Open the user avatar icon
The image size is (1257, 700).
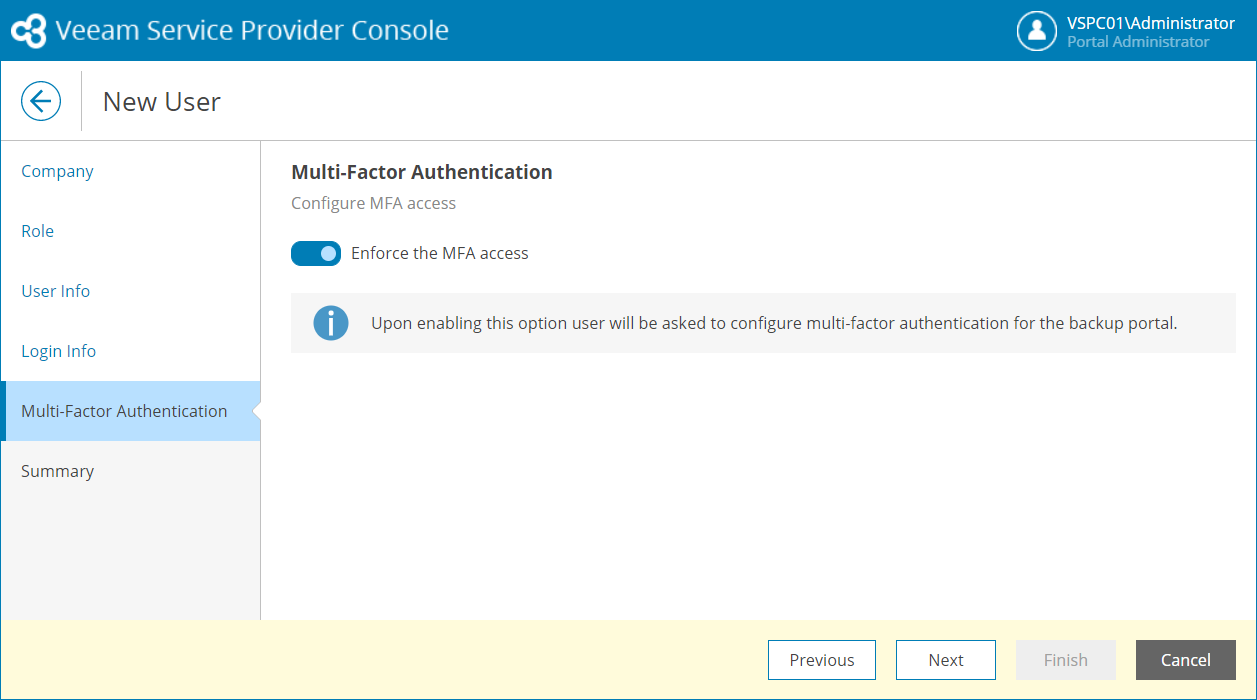(x=1037, y=30)
